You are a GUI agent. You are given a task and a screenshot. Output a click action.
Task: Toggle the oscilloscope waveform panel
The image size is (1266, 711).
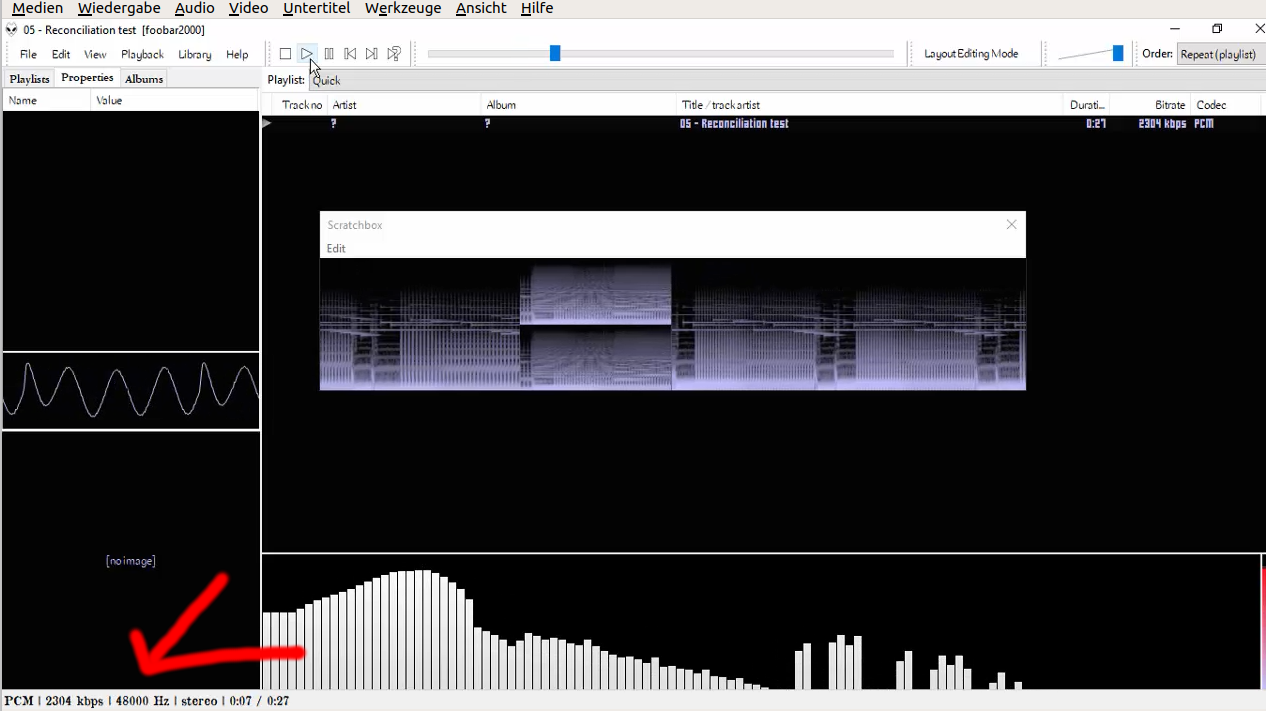click(130, 390)
